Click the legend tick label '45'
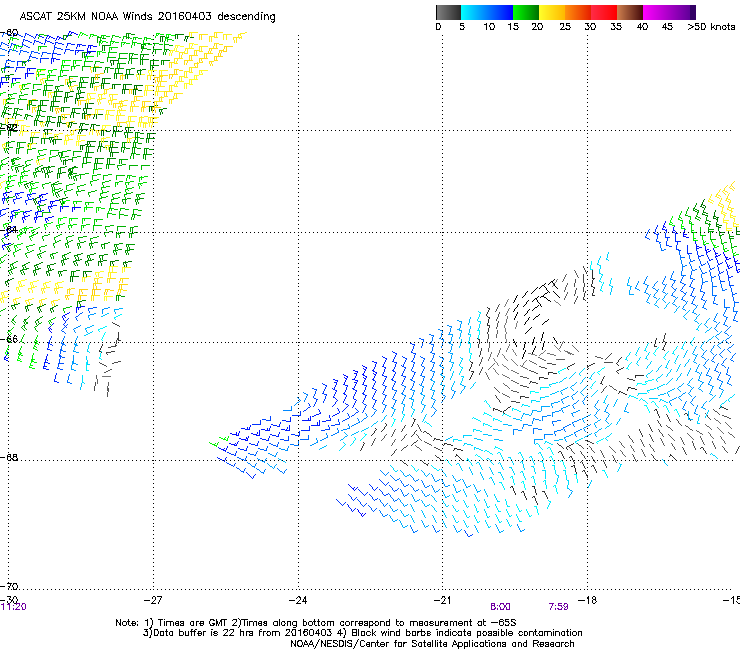The width and height of the screenshot is (740, 650). point(667,27)
